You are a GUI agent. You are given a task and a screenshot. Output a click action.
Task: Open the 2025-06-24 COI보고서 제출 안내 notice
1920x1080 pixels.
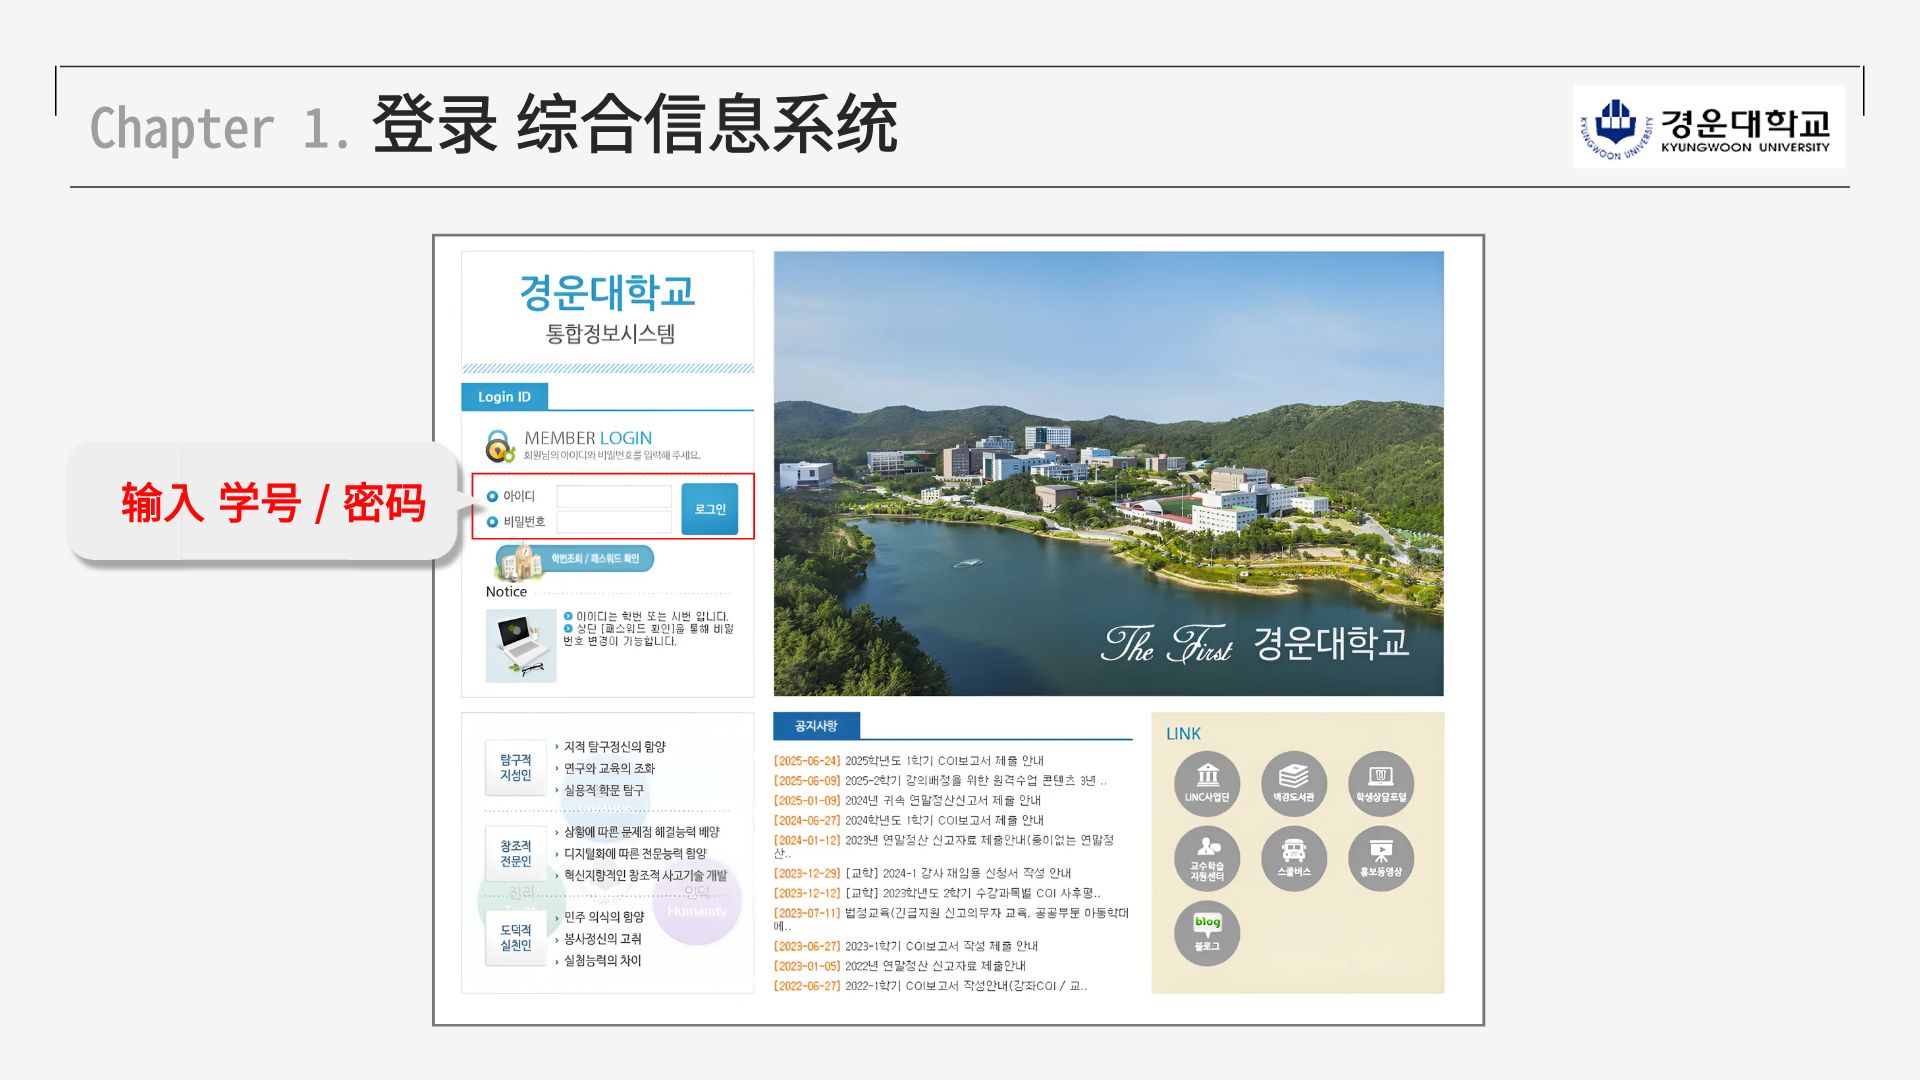pos(943,761)
